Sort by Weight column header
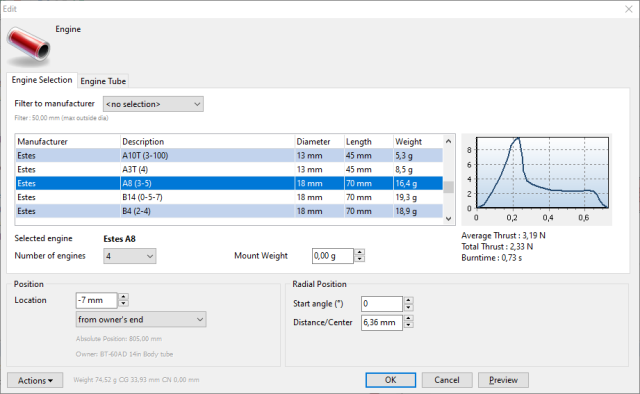This screenshot has height=394, width=640. point(418,142)
